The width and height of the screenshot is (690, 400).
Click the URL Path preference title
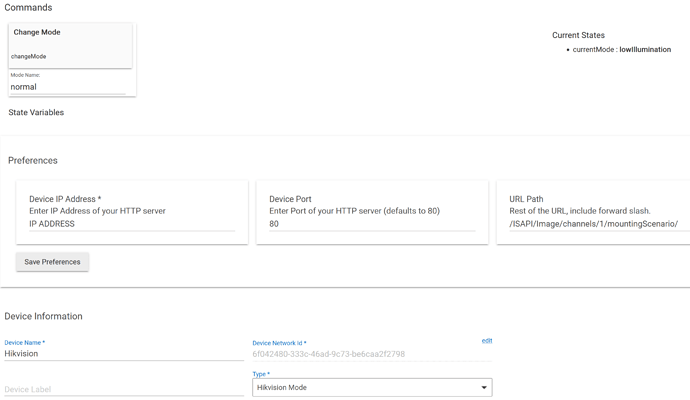click(526, 199)
